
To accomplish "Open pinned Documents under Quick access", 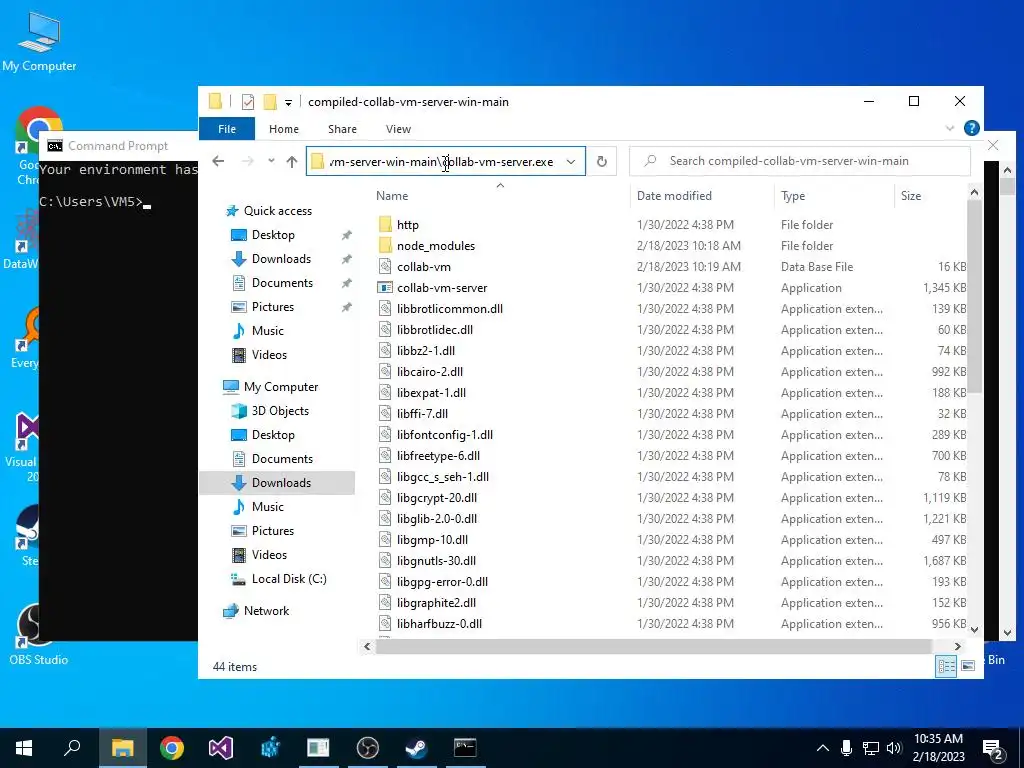I will click(282, 283).
